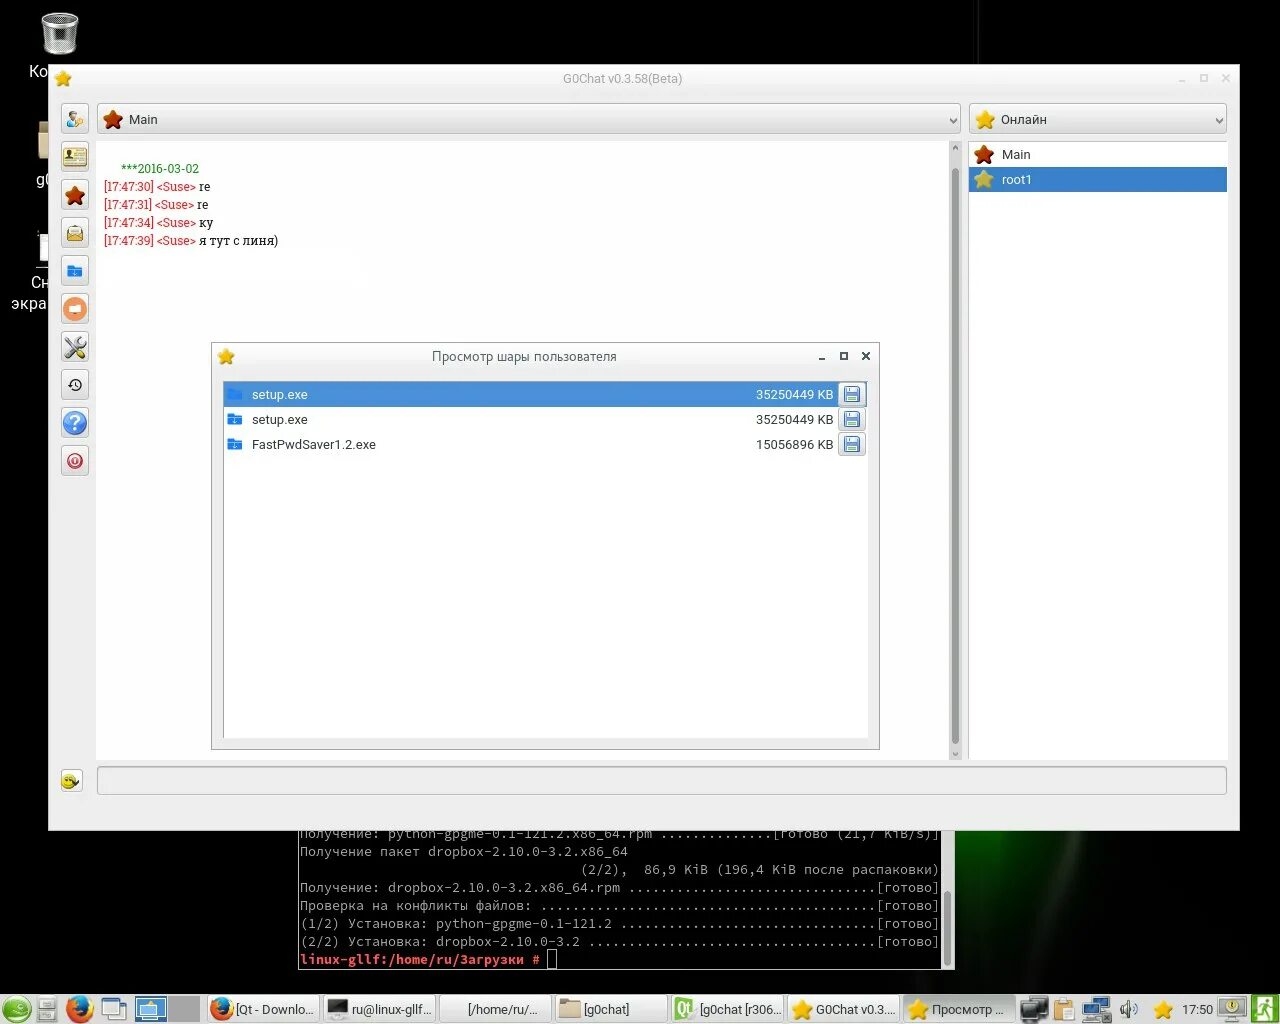Image resolution: width=1280 pixels, height=1024 pixels.
Task: Click the red power exit icon
Action: [75, 461]
